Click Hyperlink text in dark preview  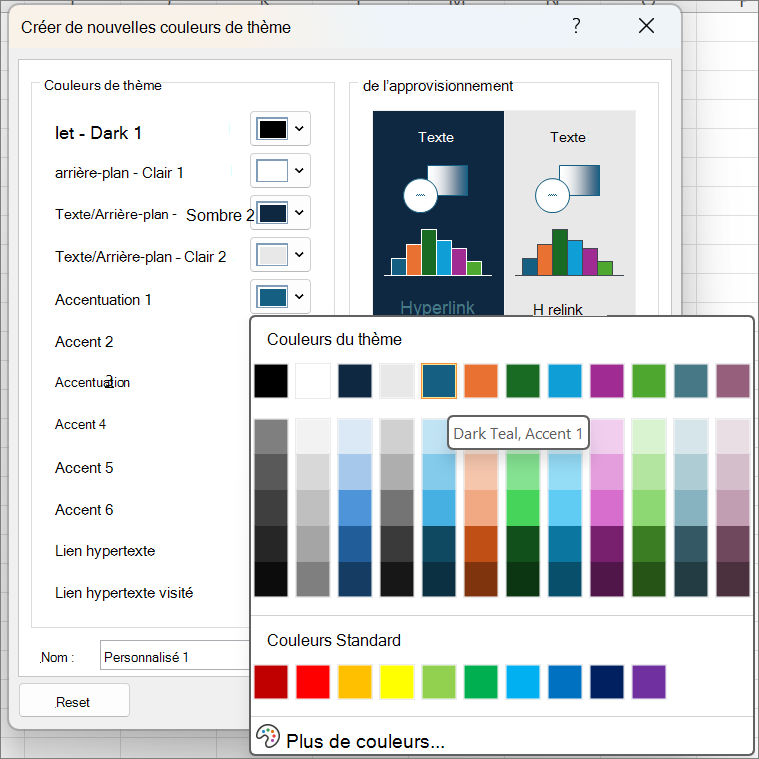tap(438, 308)
